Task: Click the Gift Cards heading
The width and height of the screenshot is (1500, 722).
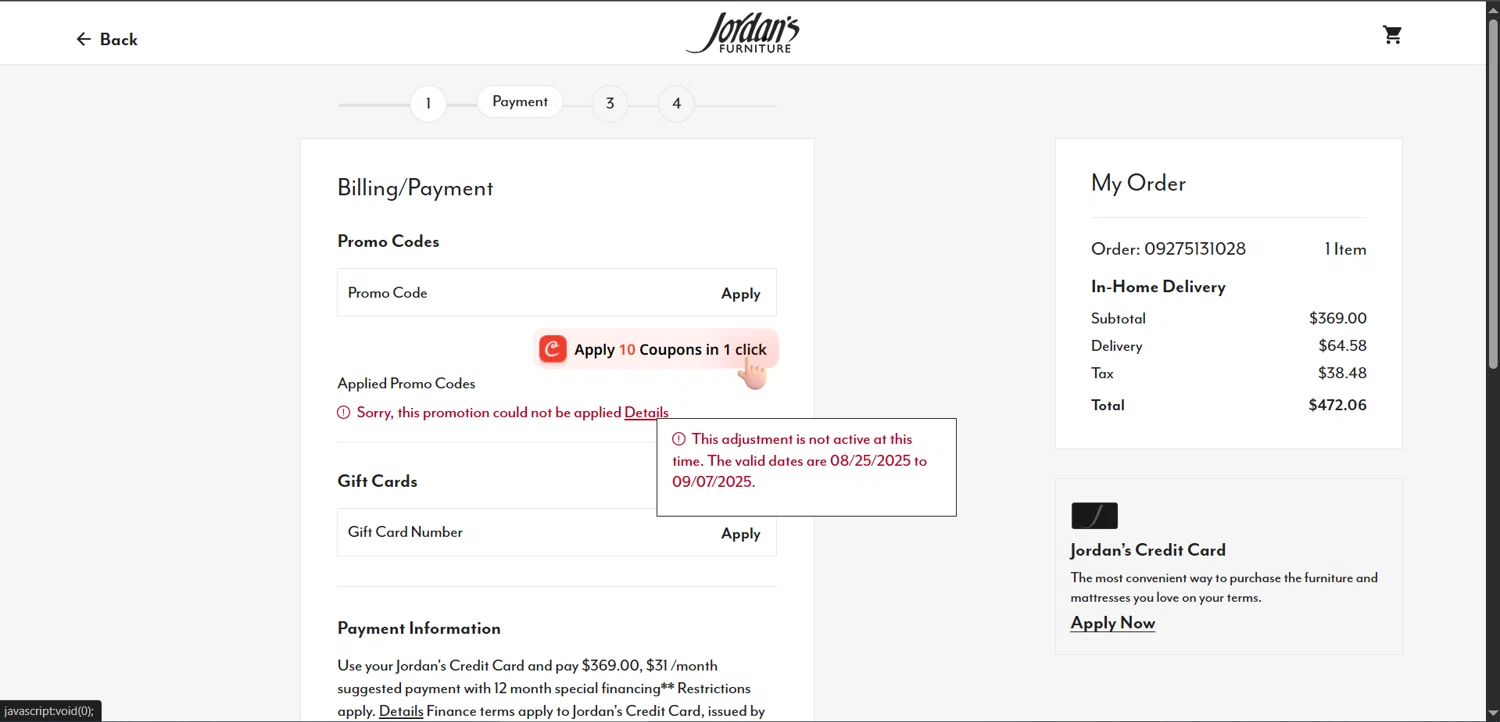Action: point(377,481)
